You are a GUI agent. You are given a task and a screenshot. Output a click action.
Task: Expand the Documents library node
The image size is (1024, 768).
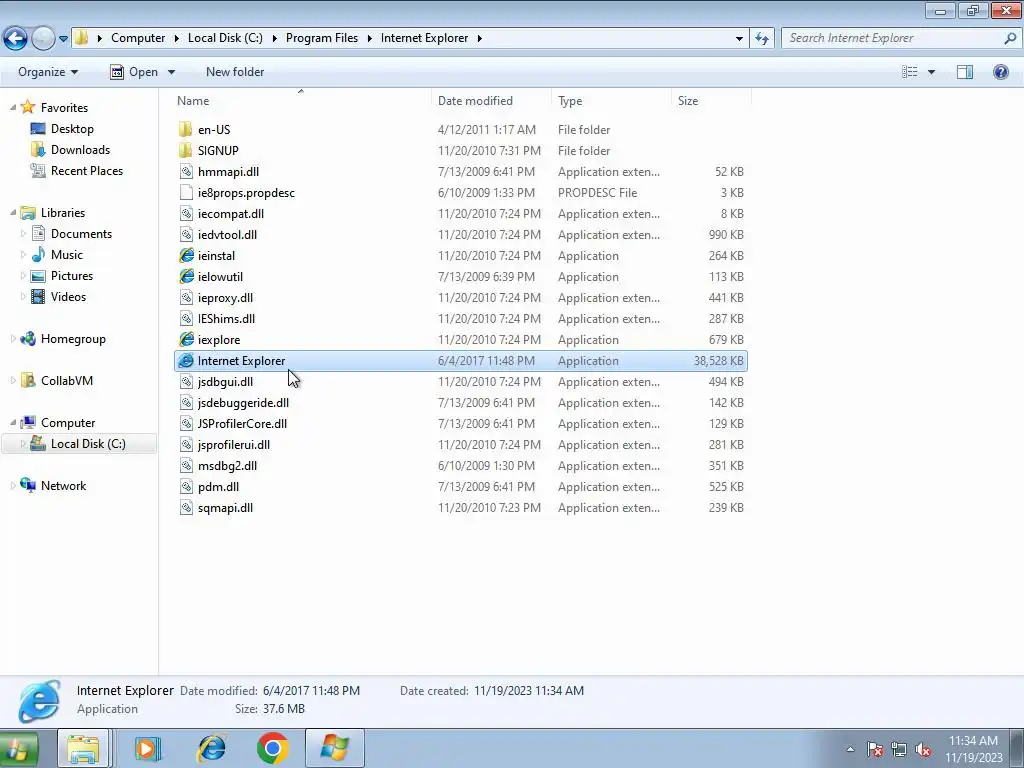point(23,234)
